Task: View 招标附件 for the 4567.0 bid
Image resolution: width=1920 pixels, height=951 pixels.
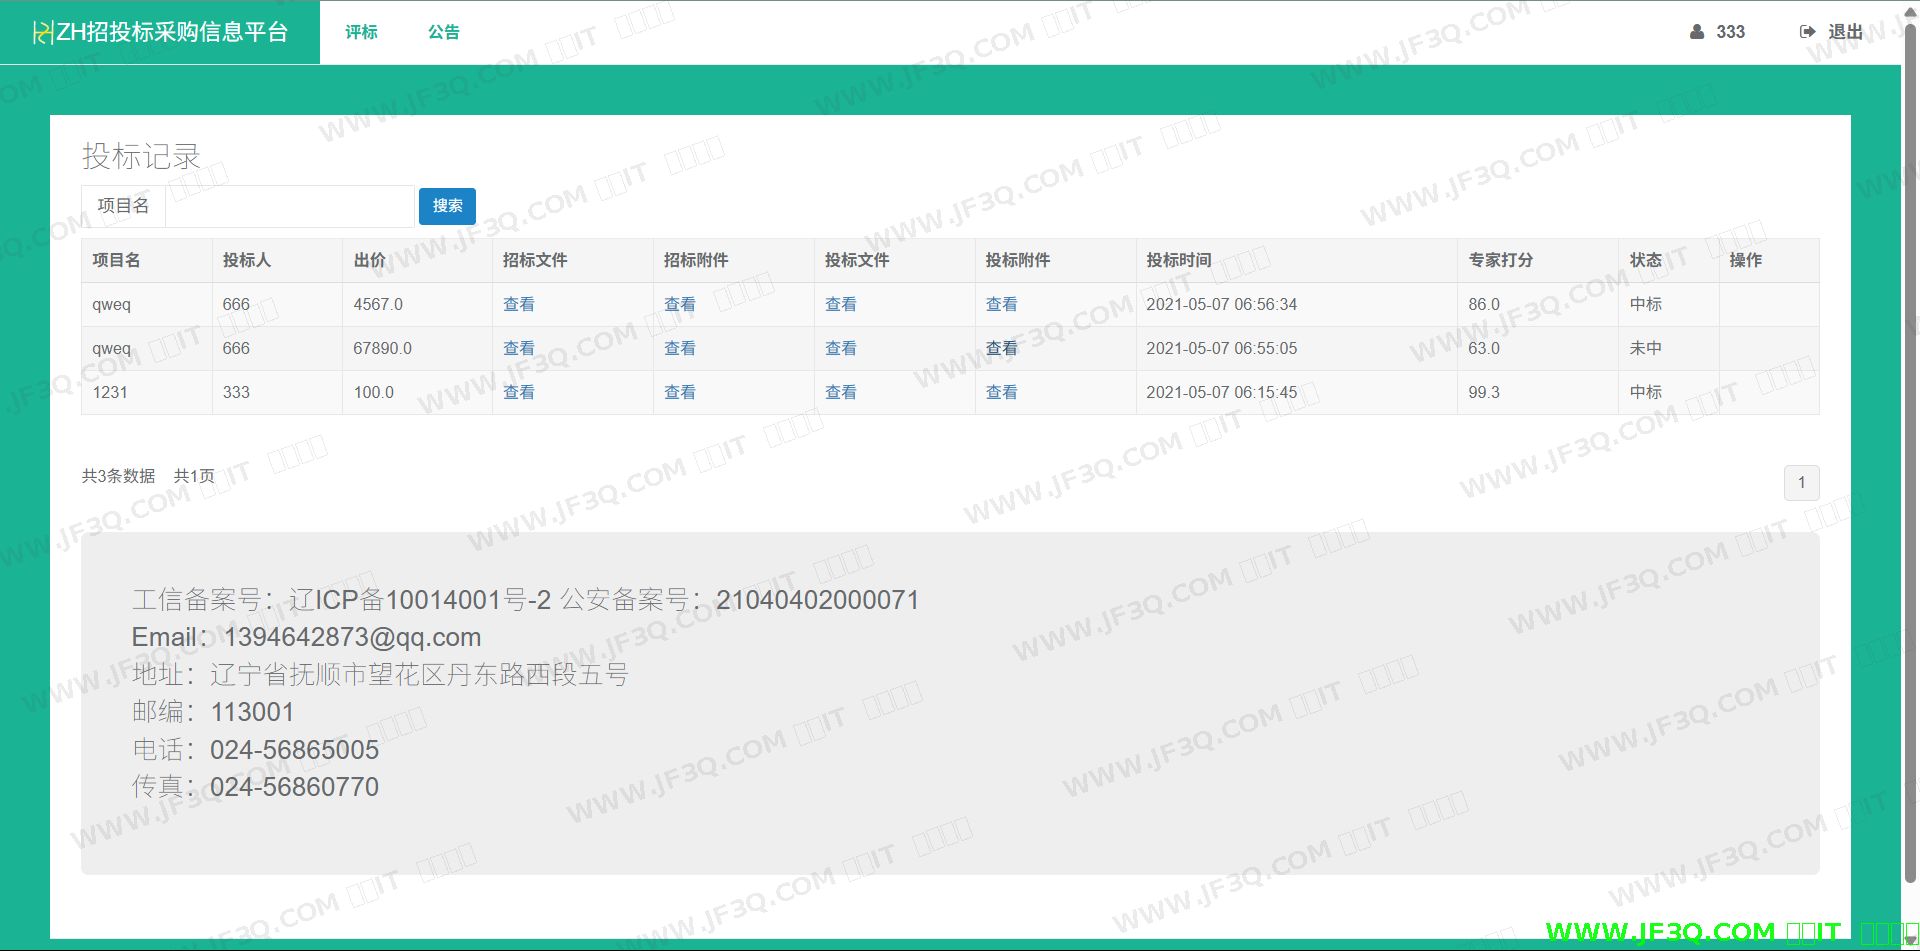Action: point(679,304)
